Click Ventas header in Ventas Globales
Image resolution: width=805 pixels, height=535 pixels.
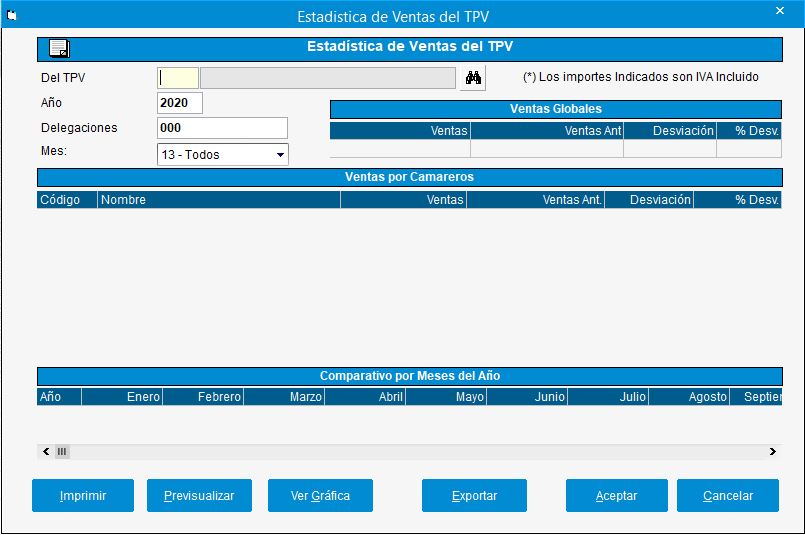coord(400,130)
